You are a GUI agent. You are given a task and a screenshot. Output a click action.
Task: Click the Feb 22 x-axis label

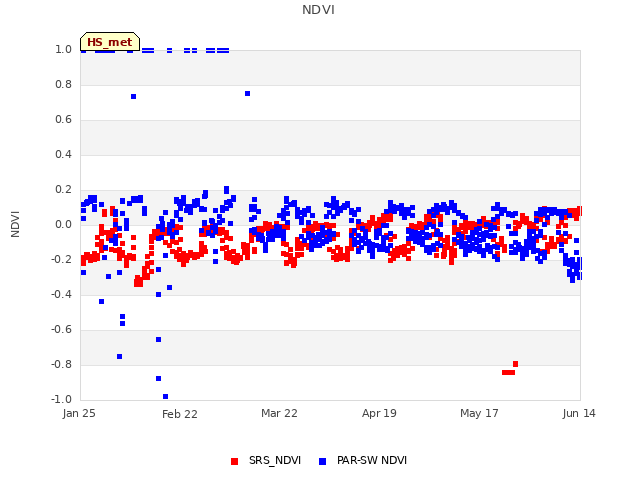click(x=180, y=414)
